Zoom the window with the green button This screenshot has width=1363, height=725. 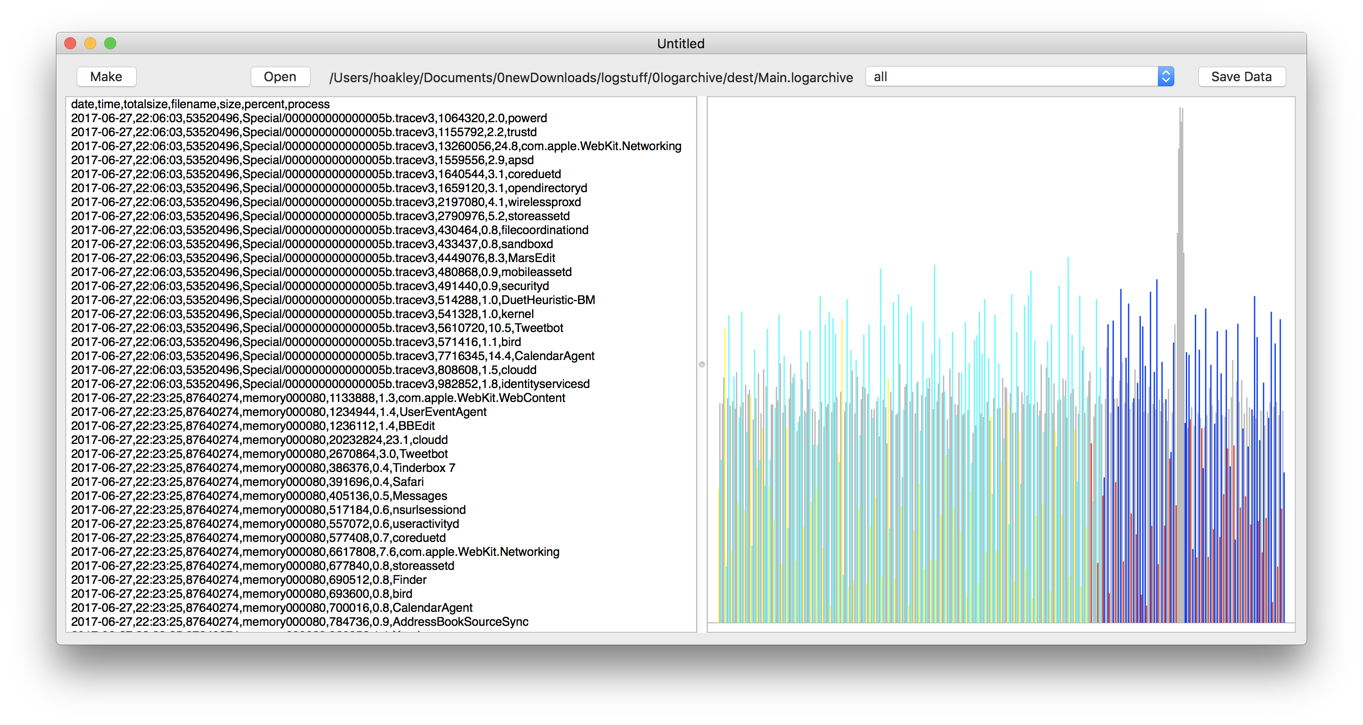click(110, 43)
